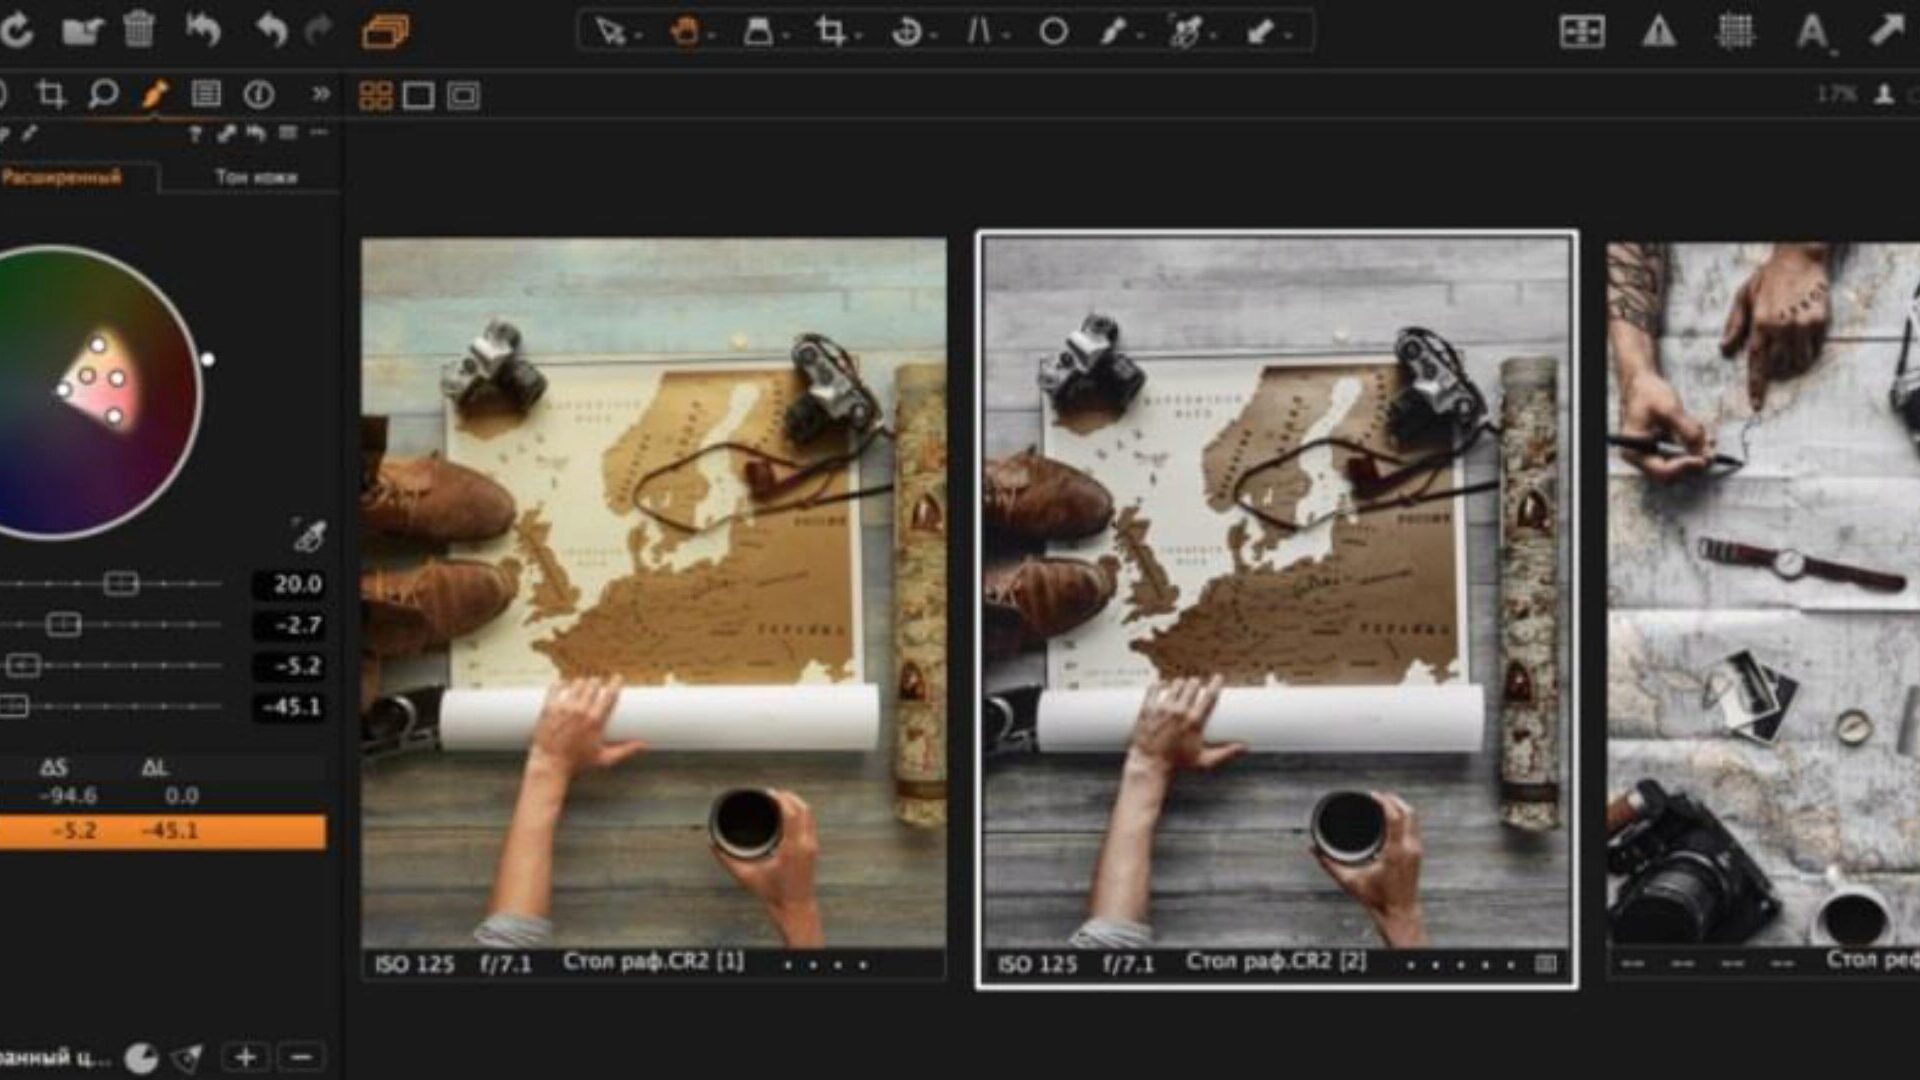Open the Lens magnifier tool tab
This screenshot has width=1920, height=1080.
(102, 95)
